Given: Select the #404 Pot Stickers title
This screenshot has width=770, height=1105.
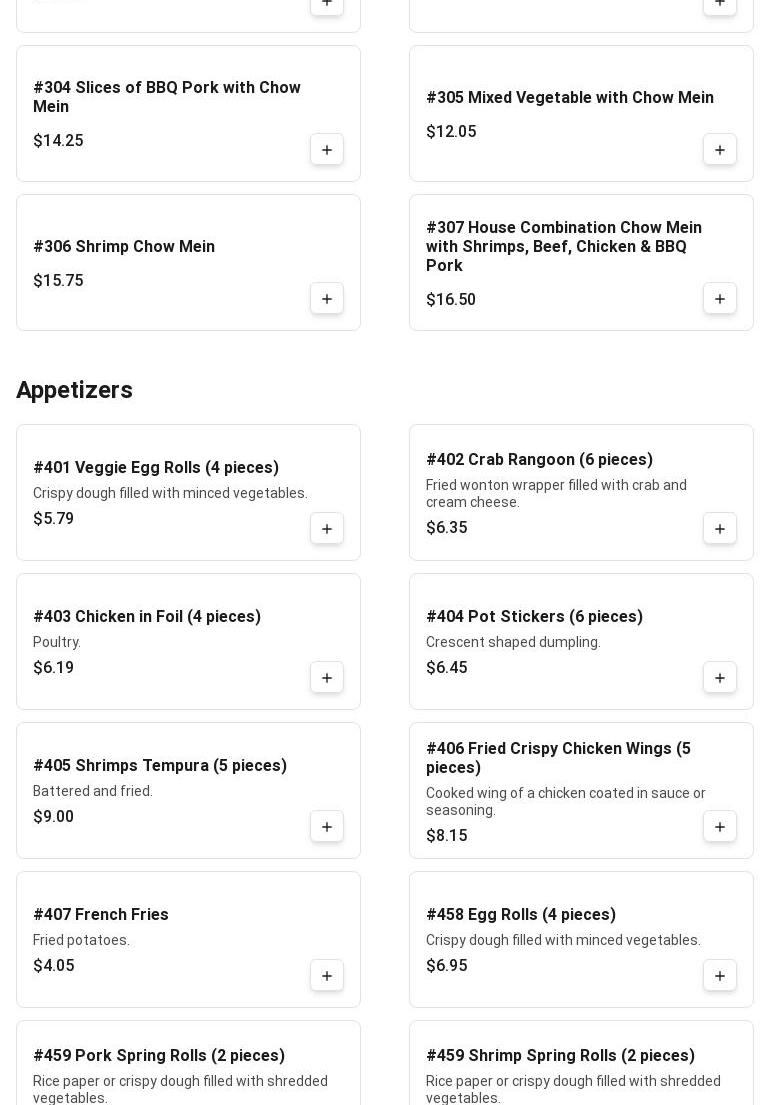Looking at the screenshot, I should click(534, 617).
